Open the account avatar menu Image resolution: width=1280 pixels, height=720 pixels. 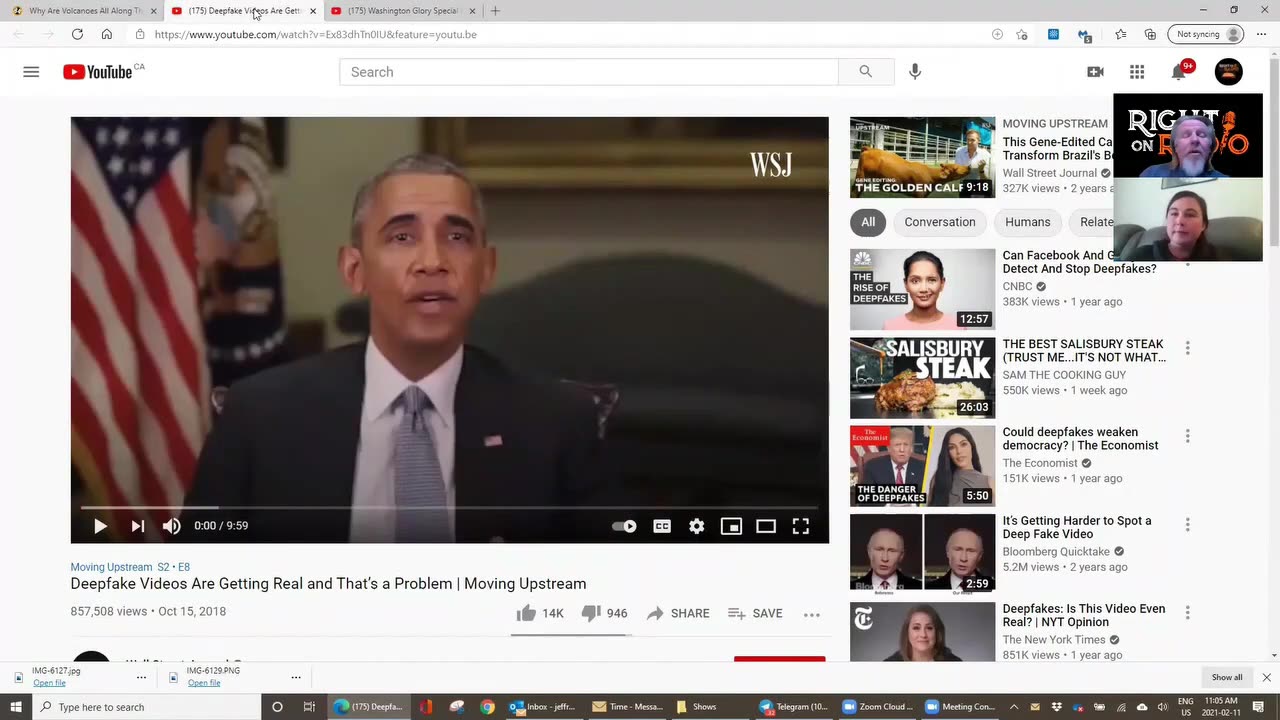tap(1228, 72)
